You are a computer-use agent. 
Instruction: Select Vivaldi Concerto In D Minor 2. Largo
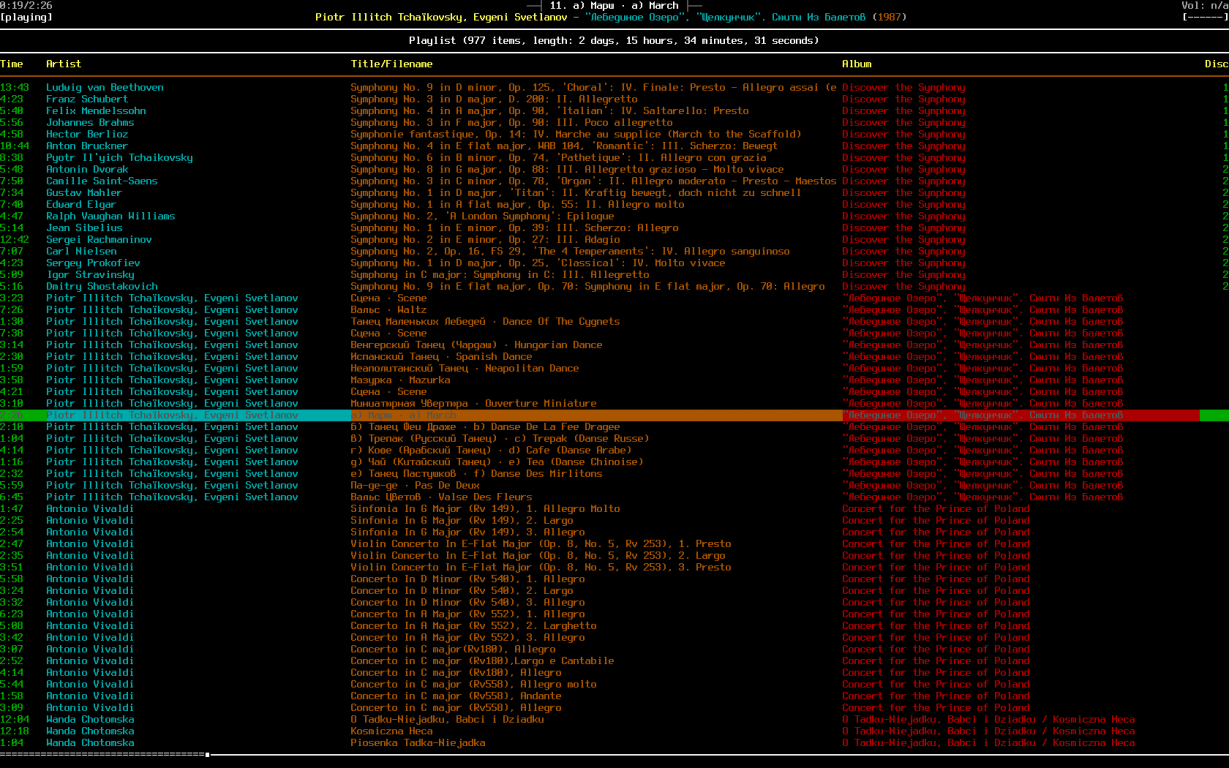click(614, 591)
